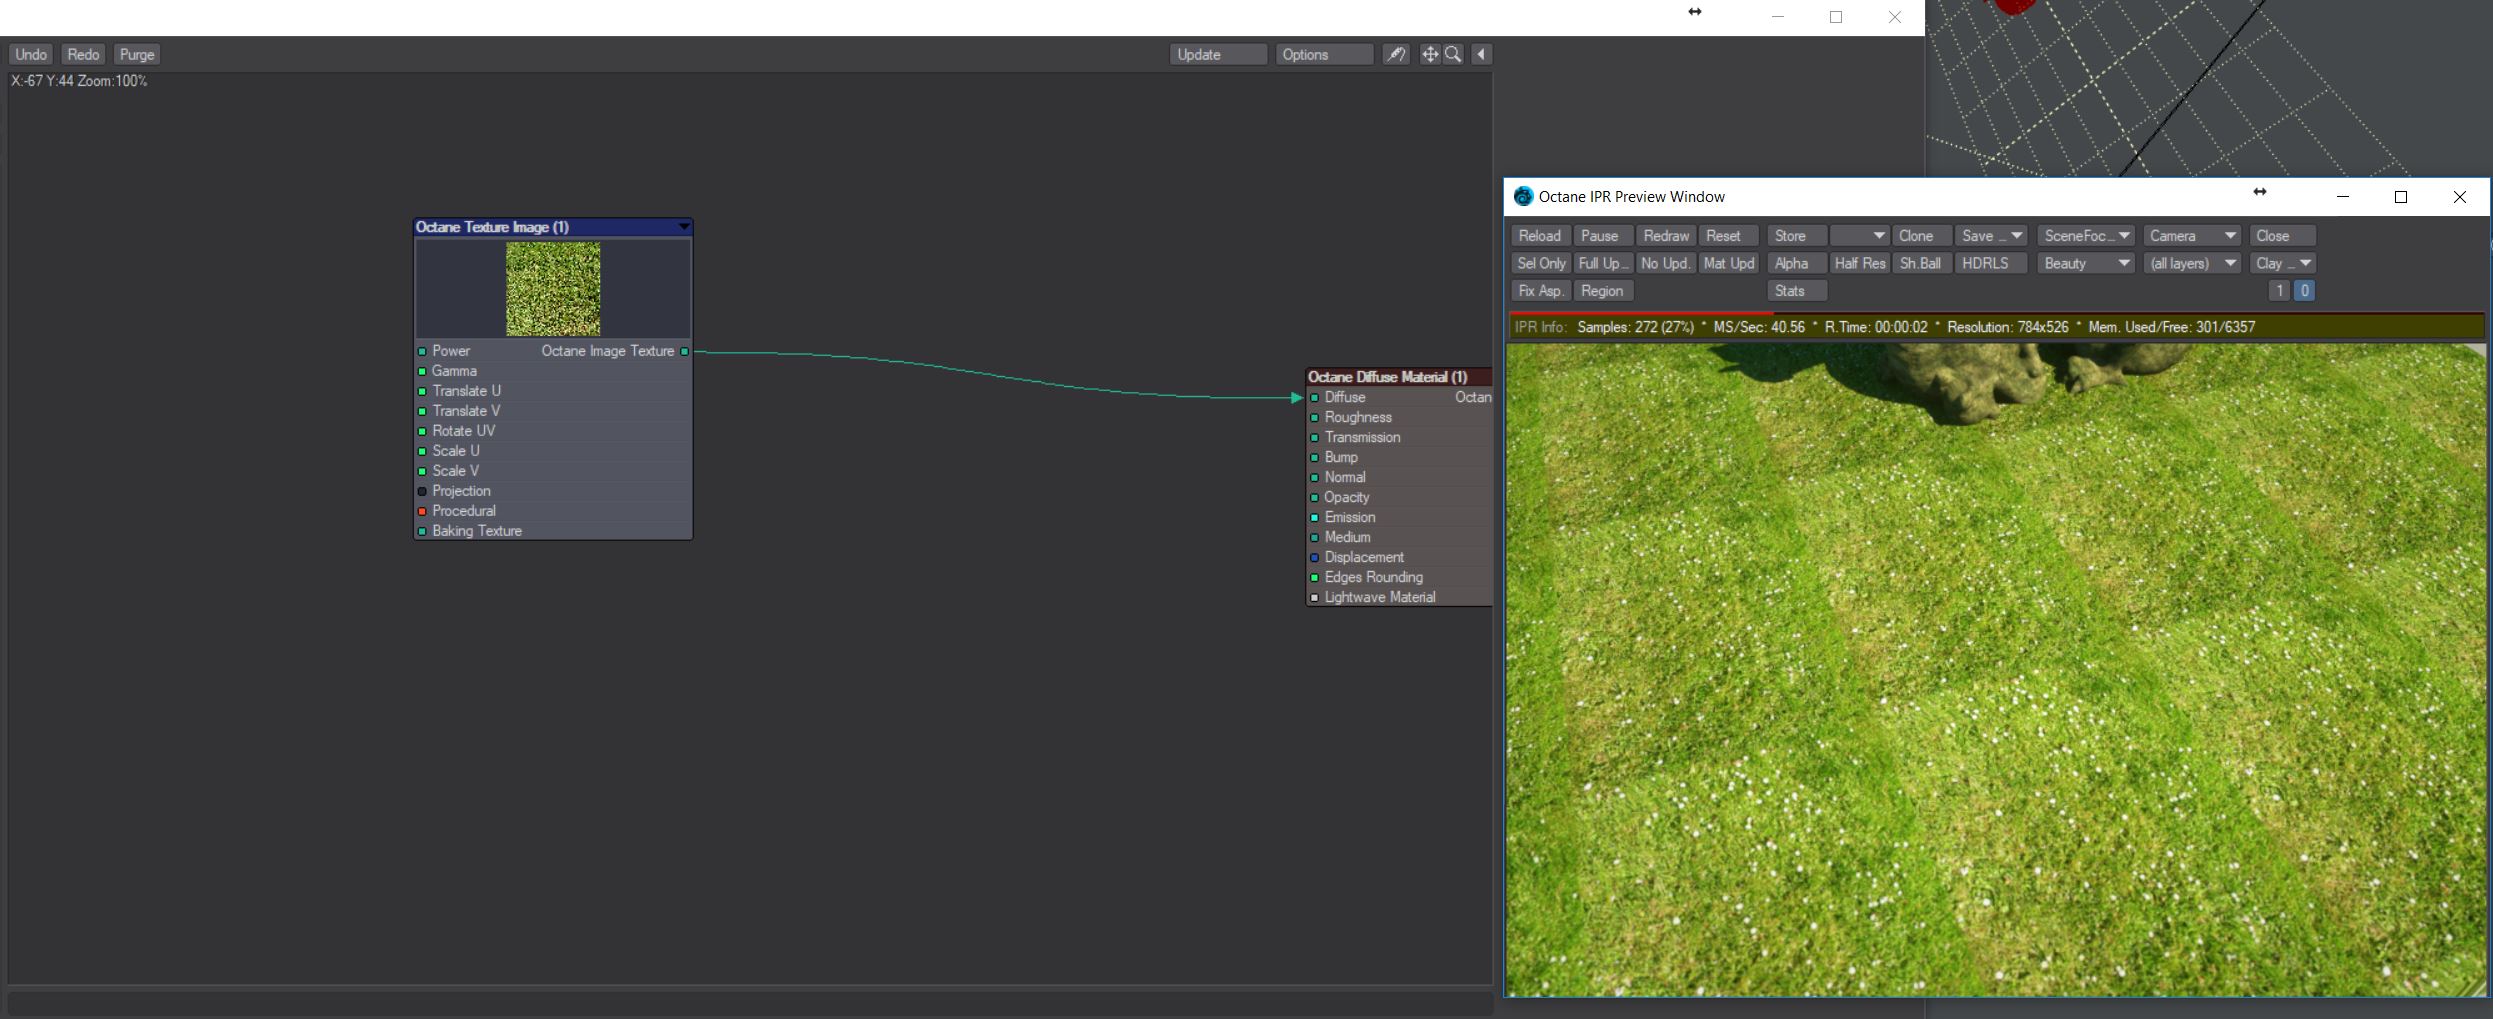Open the SceneFoc... dropdown
2493x1019 pixels.
(x=2086, y=236)
